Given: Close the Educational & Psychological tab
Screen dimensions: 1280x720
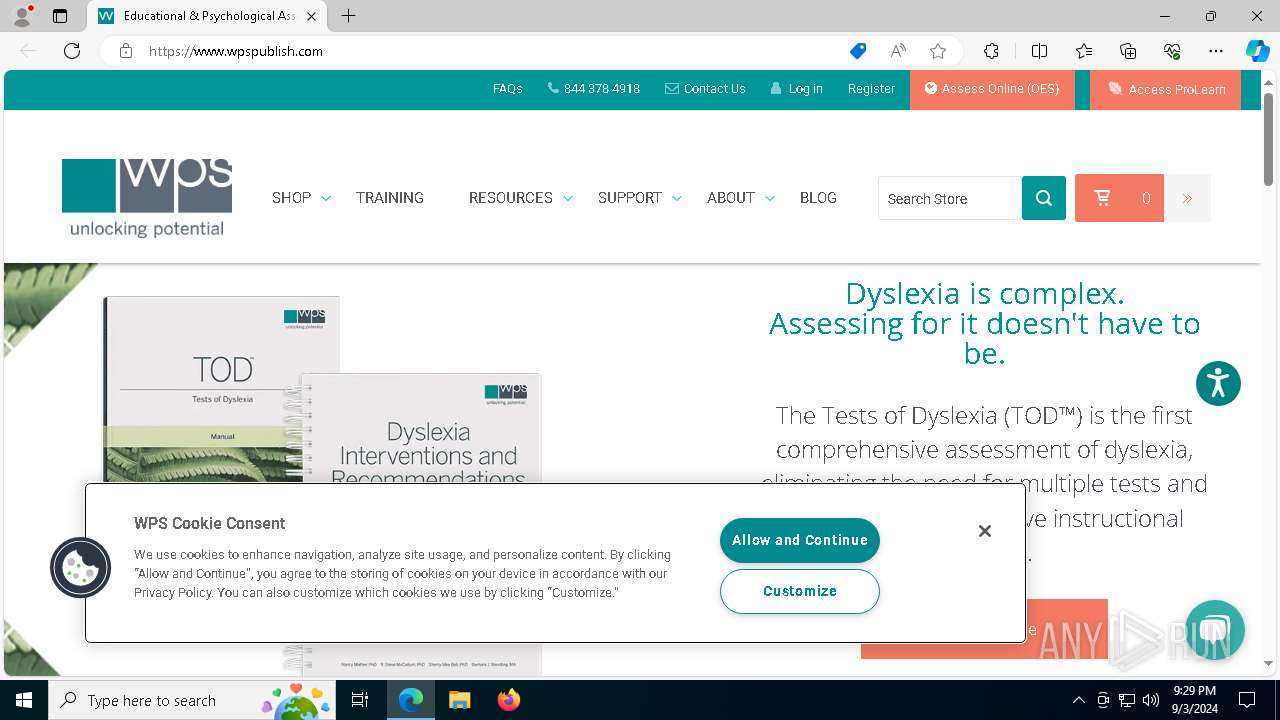Looking at the screenshot, I should [x=311, y=16].
